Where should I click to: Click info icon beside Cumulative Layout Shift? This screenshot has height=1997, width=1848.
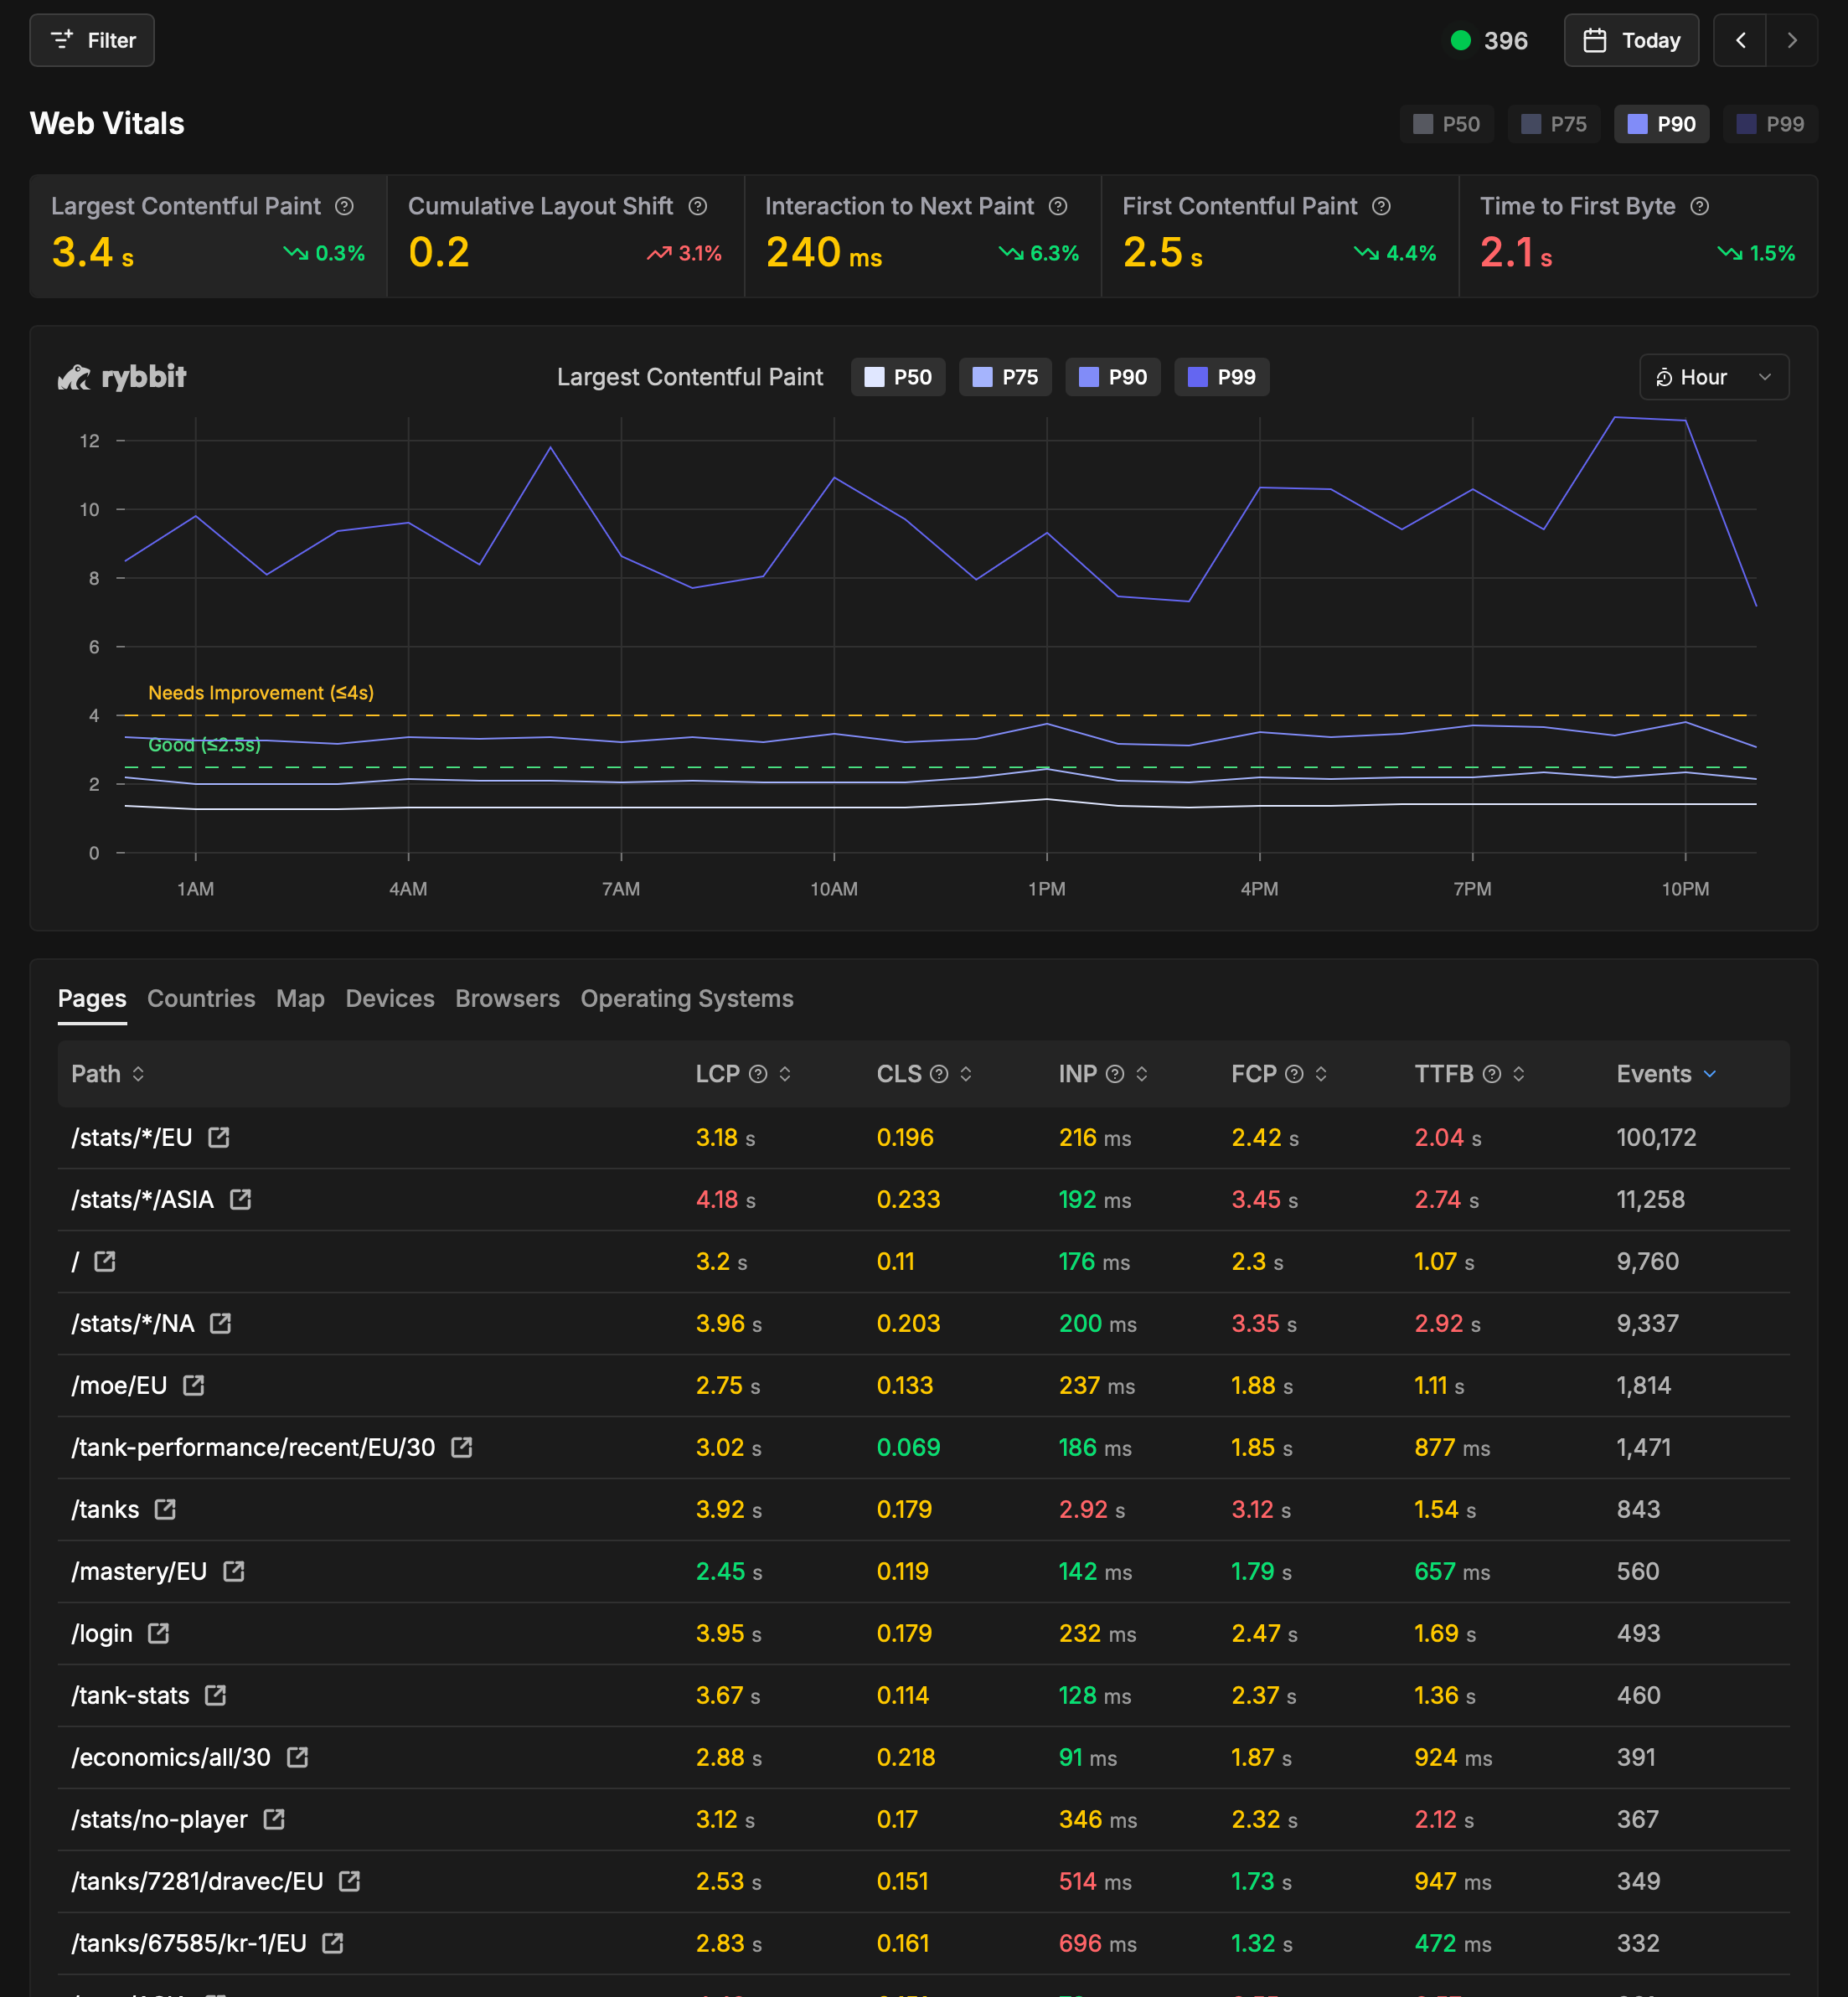click(698, 206)
